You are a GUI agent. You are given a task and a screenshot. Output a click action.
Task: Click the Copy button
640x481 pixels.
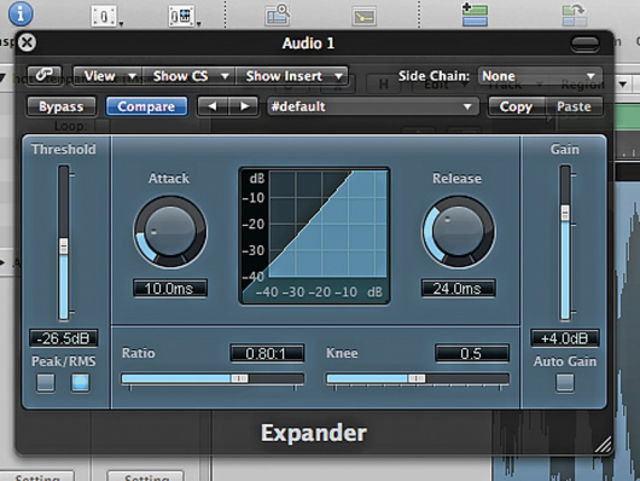516,107
